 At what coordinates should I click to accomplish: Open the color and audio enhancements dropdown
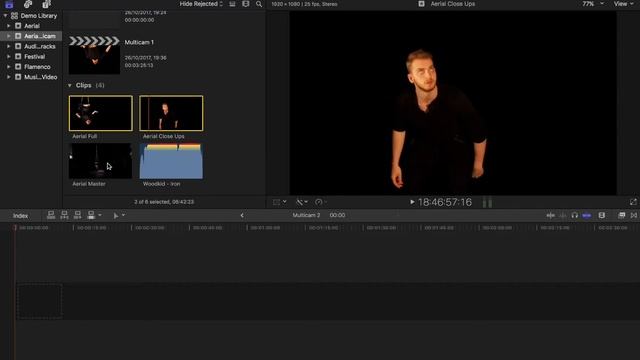click(x=302, y=202)
